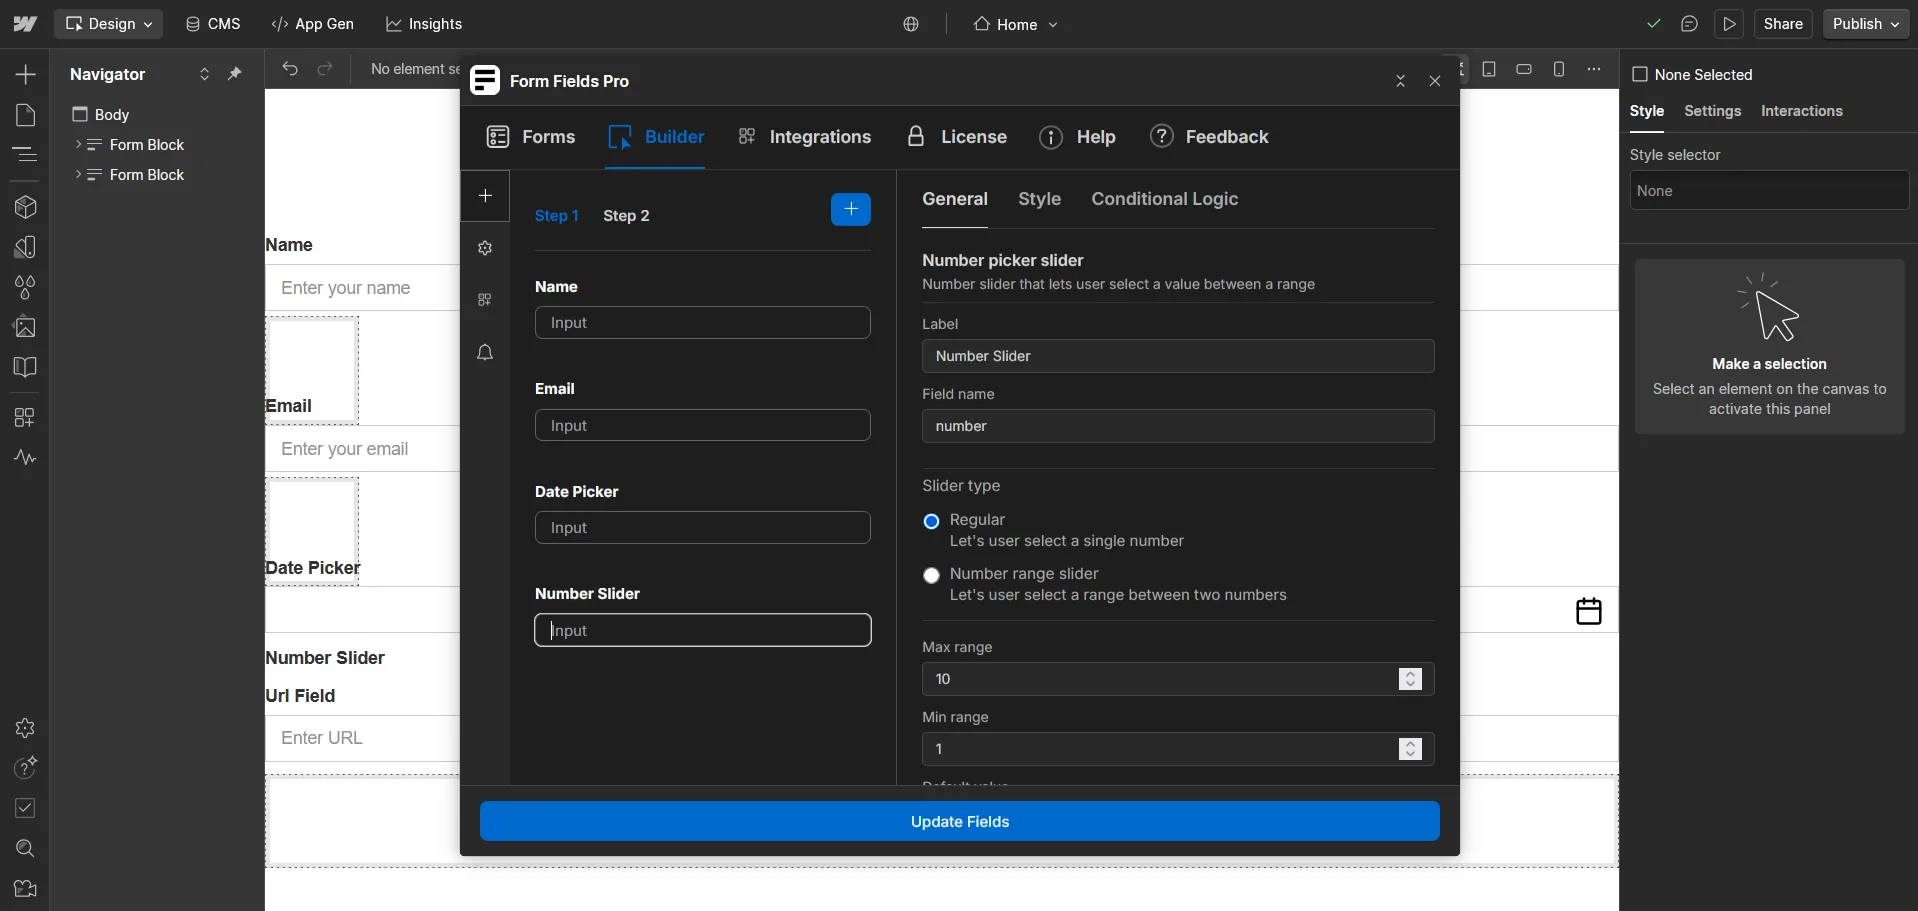Screen dimensions: 1918x911
Task: Open the Feedback tab
Action: click(1209, 137)
